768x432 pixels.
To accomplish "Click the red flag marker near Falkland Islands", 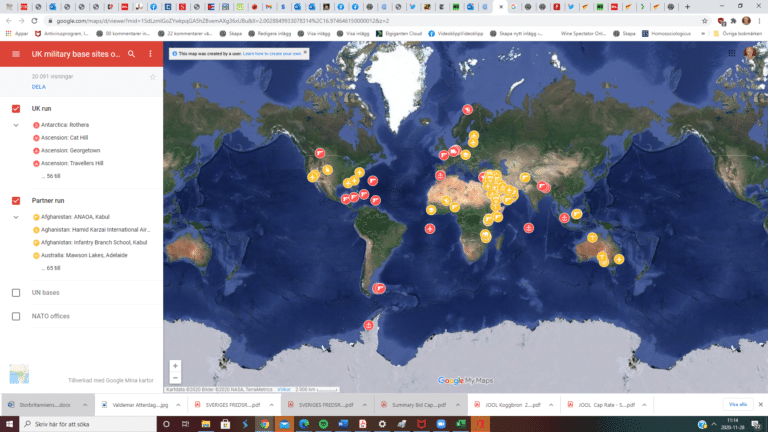I will 380,288.
